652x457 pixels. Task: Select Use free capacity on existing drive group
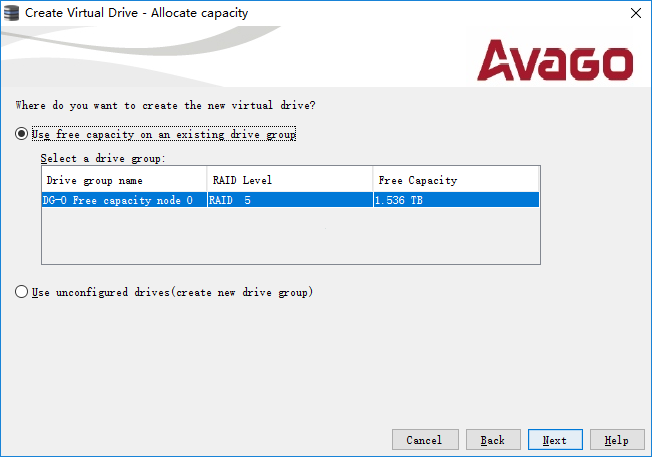tap(22, 134)
